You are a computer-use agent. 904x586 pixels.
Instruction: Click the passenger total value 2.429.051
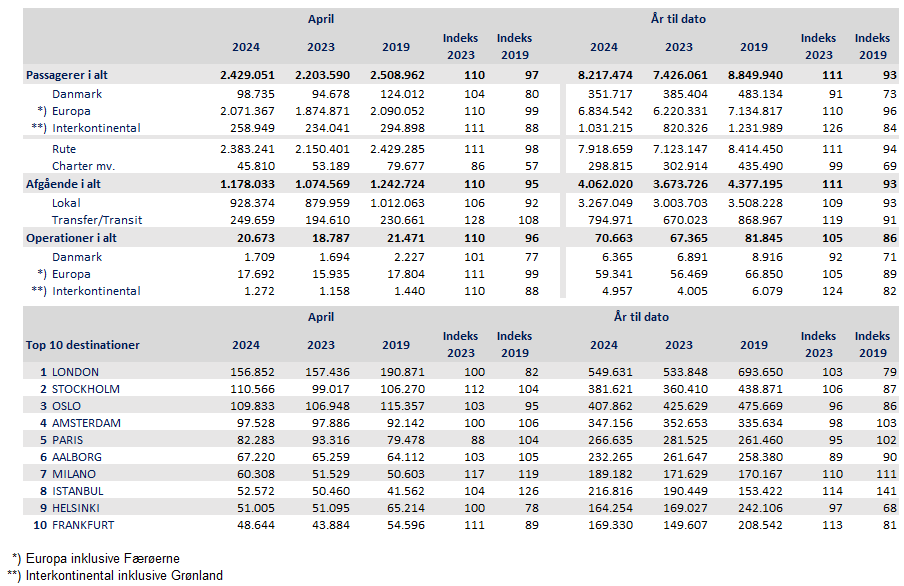coord(246,75)
